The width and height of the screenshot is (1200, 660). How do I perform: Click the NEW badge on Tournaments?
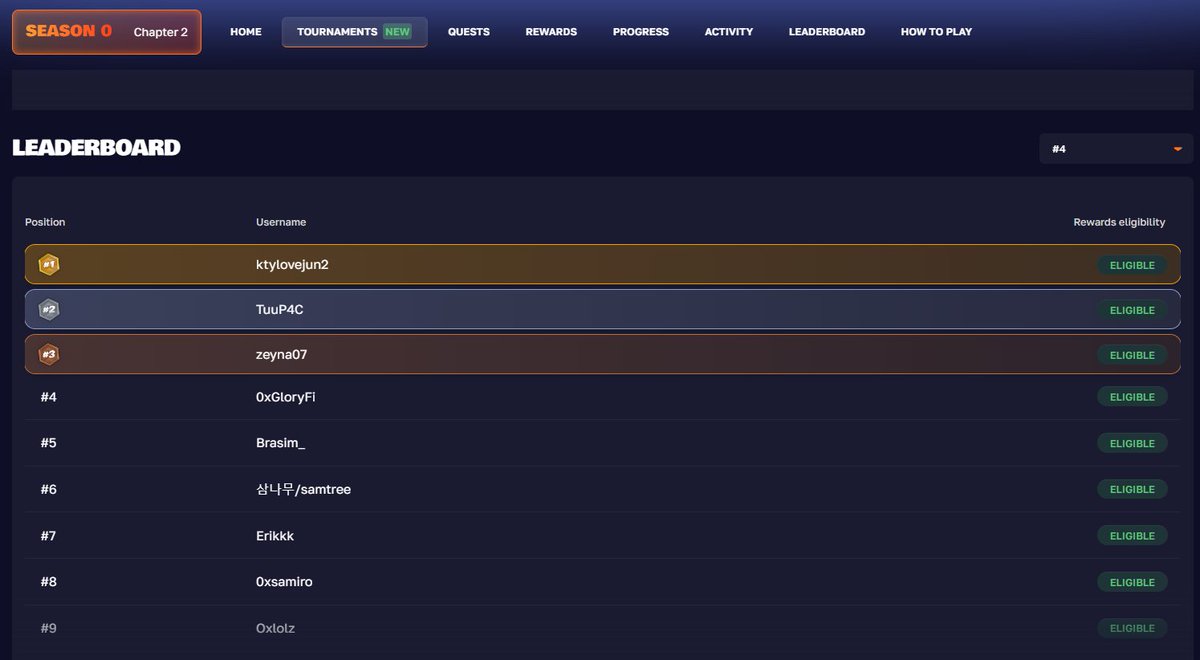click(398, 32)
